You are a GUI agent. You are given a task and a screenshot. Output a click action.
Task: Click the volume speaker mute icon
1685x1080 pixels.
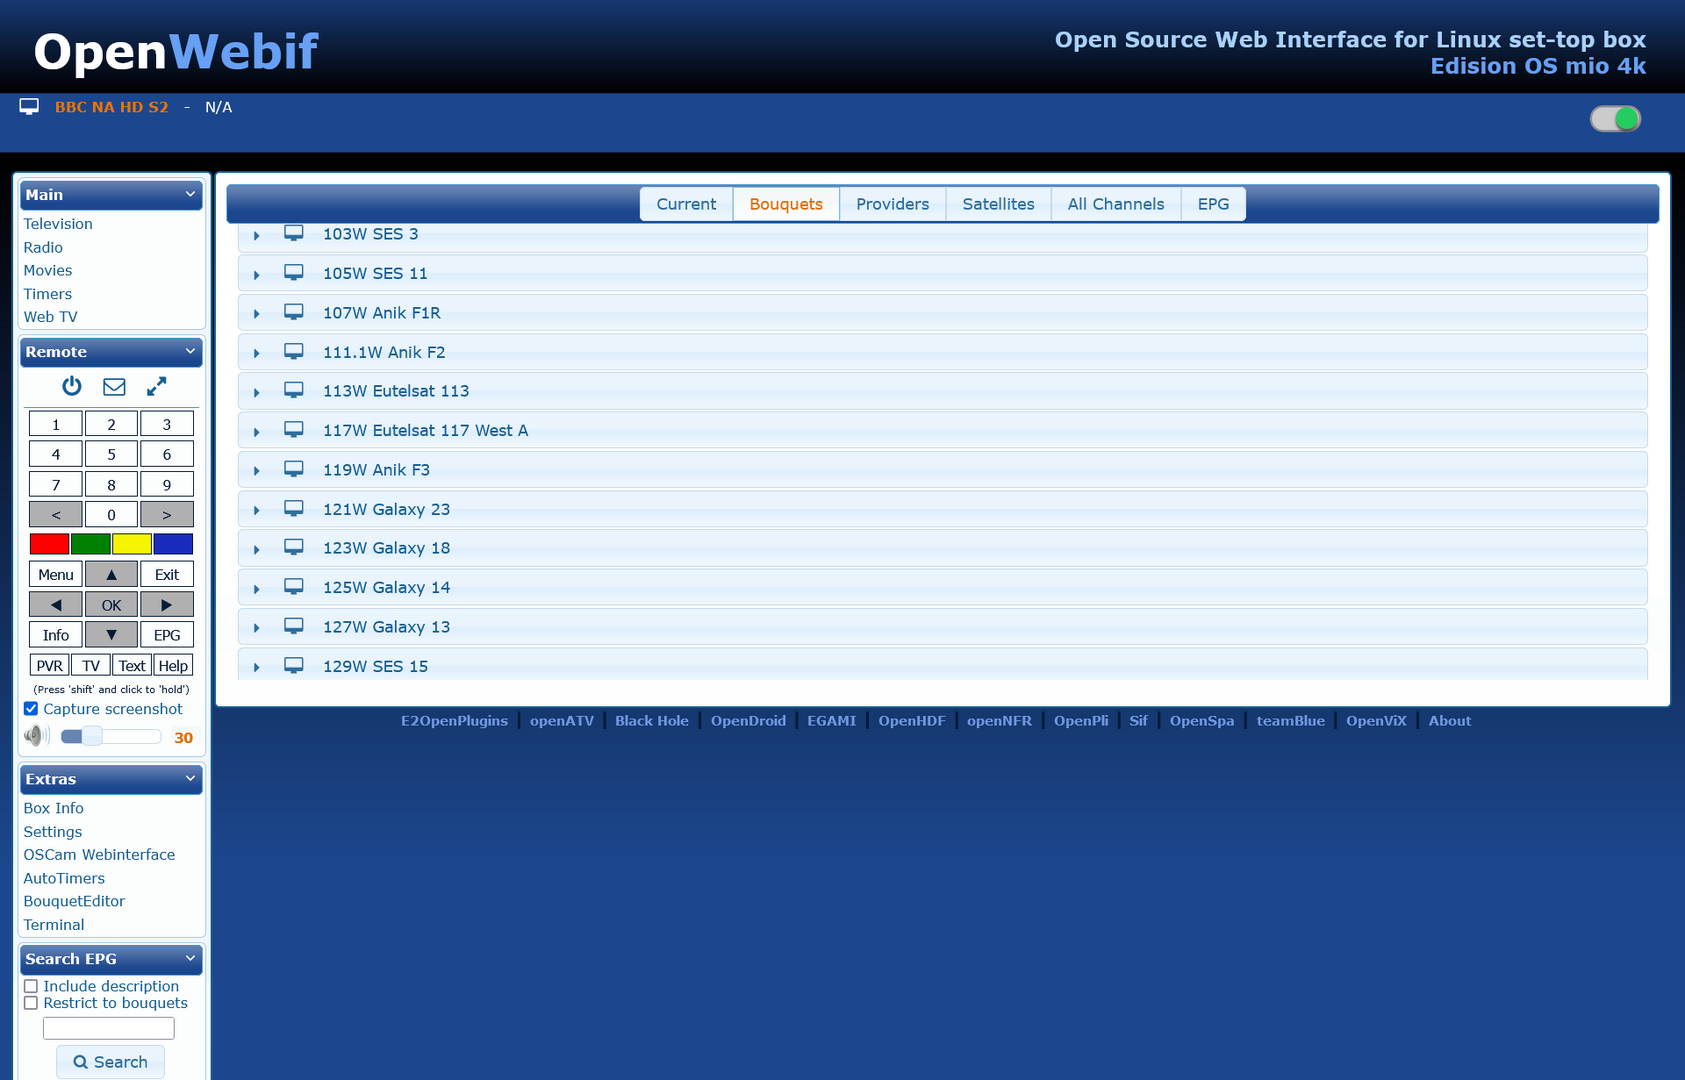pos(37,736)
